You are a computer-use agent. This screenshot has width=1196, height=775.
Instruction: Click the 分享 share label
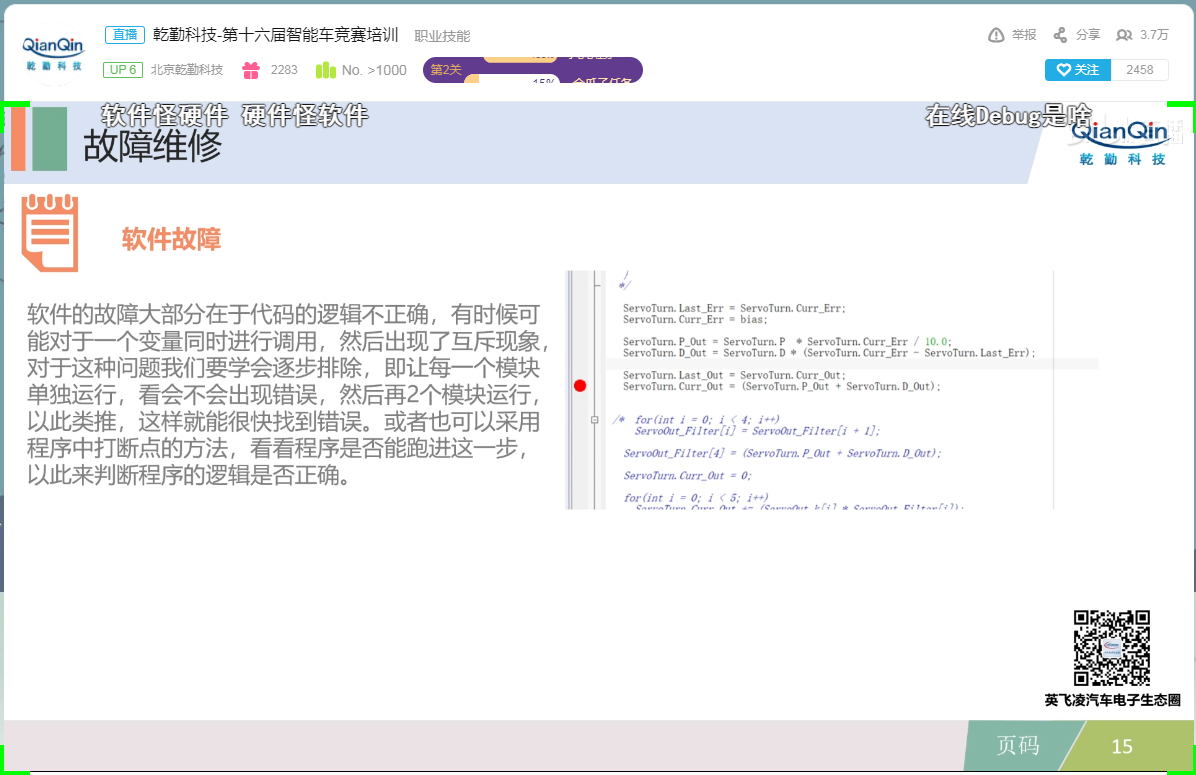pos(1088,35)
